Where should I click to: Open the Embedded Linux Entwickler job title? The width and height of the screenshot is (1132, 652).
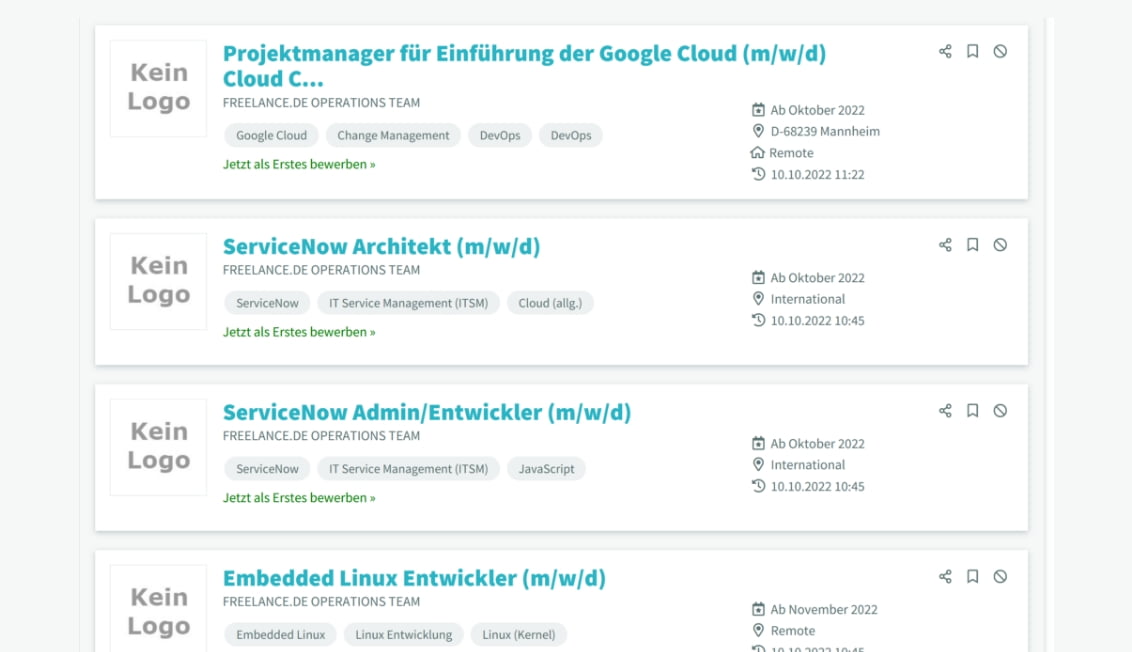[x=414, y=579]
